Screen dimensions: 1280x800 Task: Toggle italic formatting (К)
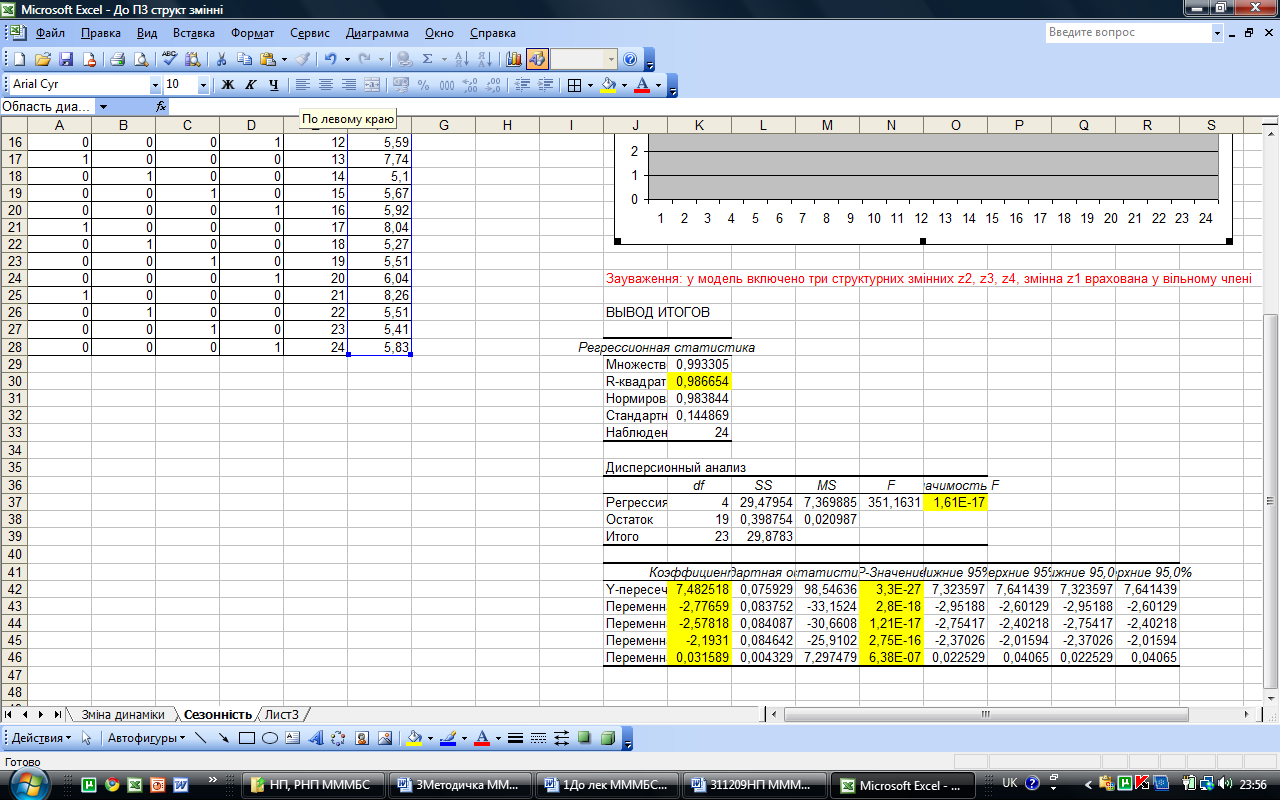249,85
